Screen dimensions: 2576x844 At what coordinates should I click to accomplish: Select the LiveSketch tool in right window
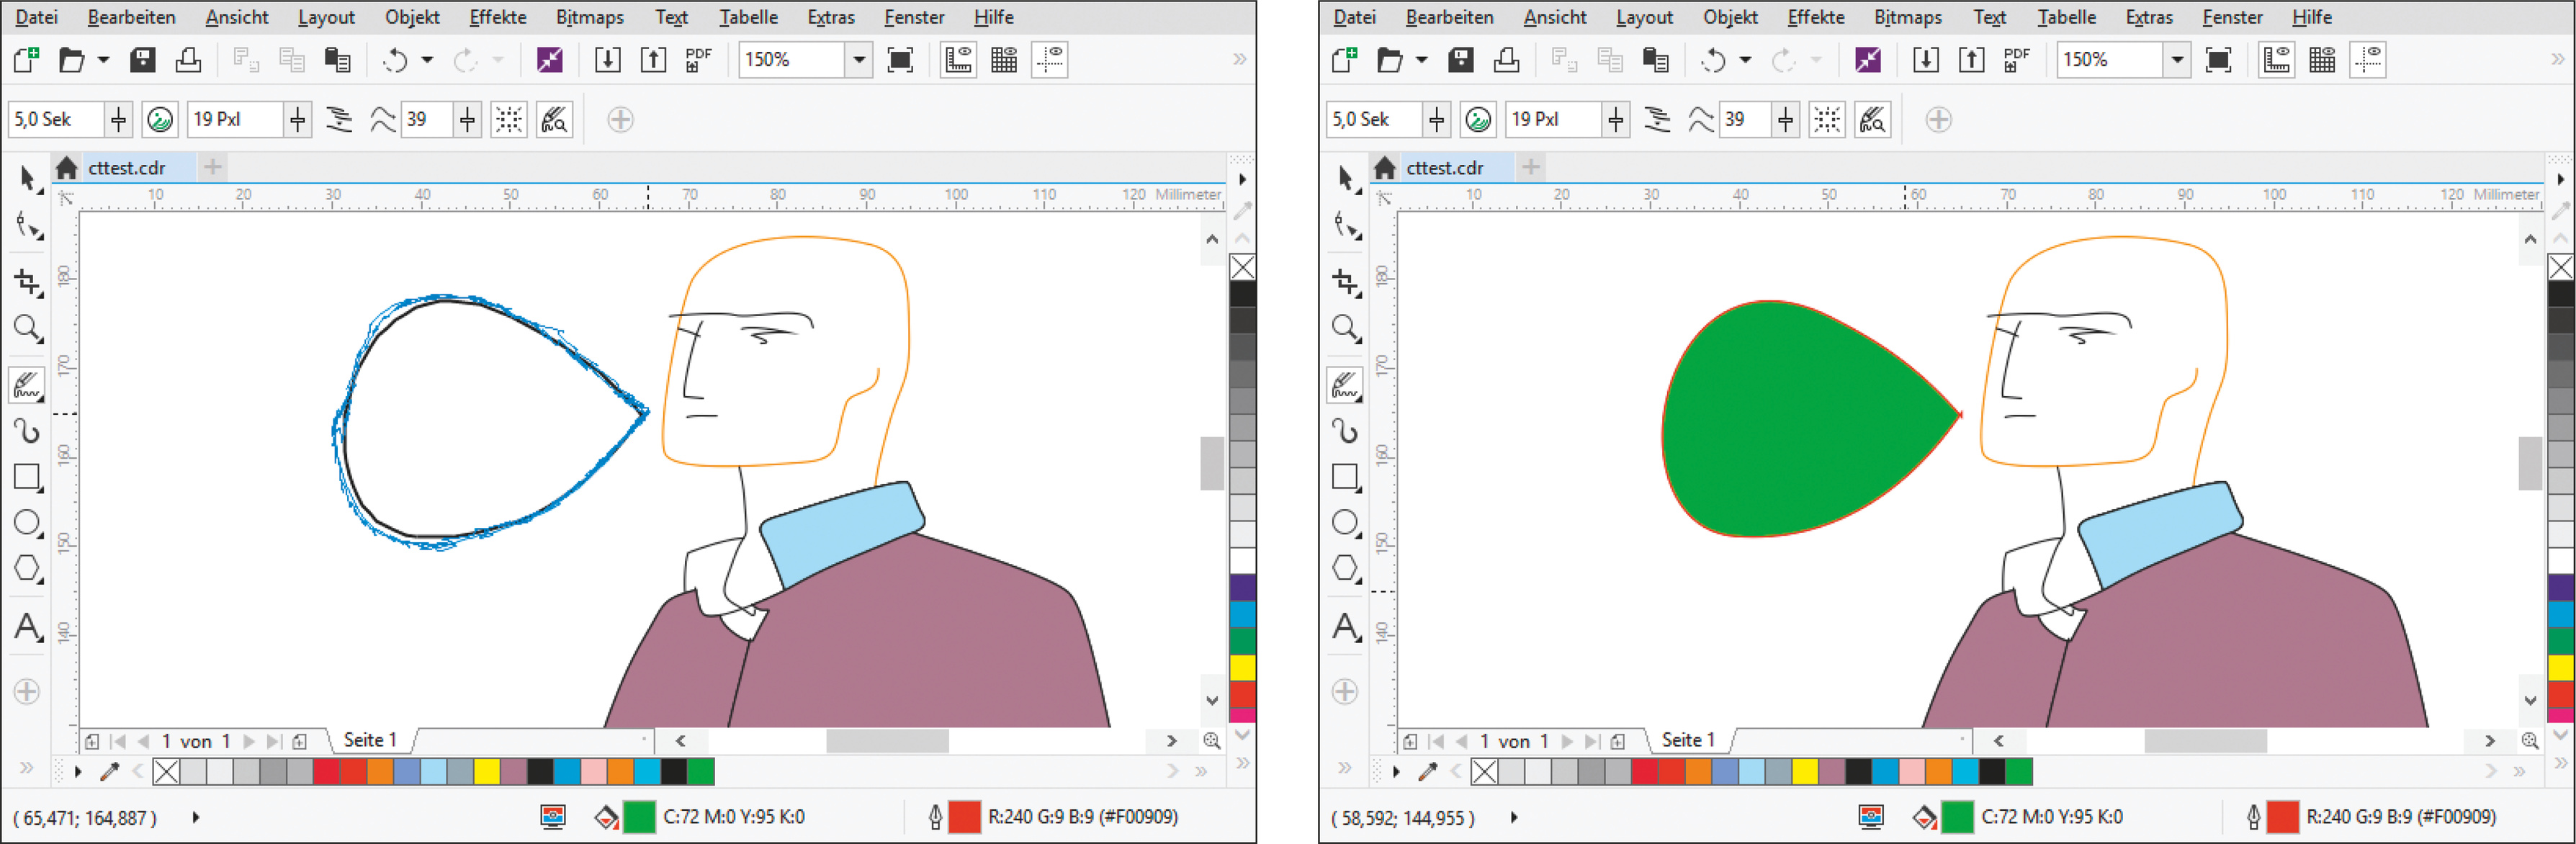point(1345,385)
